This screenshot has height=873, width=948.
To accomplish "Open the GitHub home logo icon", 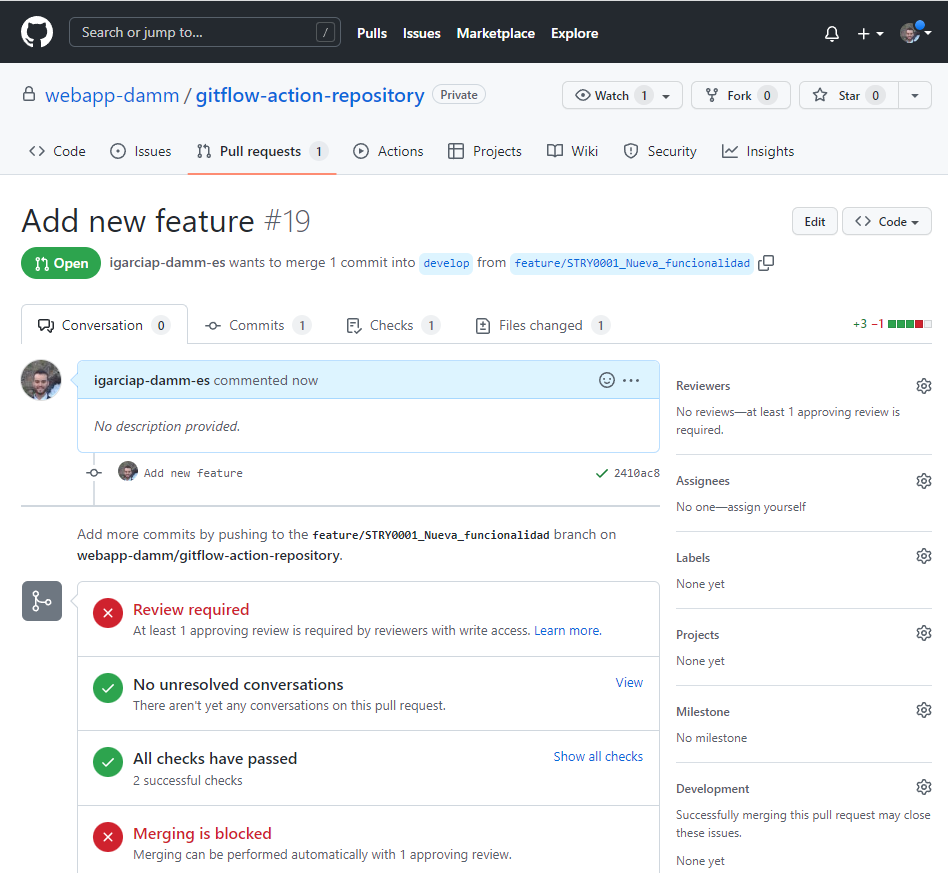I will tap(37, 31).
